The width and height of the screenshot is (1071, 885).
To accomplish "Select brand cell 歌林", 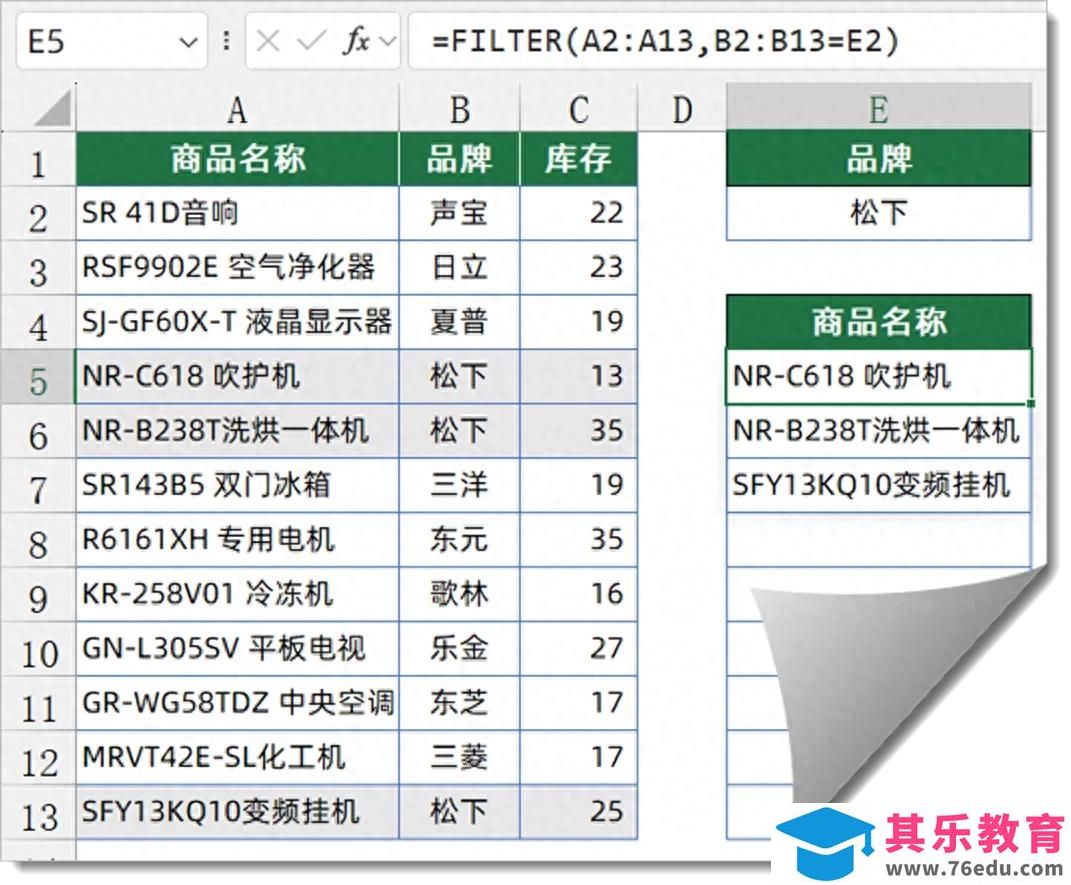I will coord(459,594).
